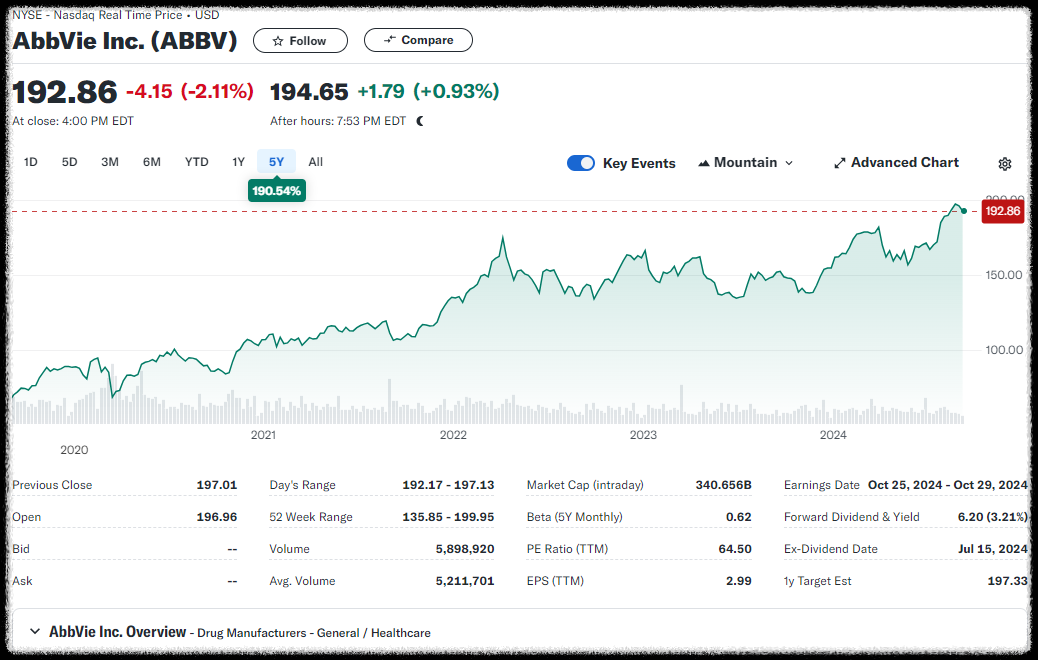The width and height of the screenshot is (1038, 660).
Task: Click the Mountain chart type icon
Action: click(x=704, y=163)
